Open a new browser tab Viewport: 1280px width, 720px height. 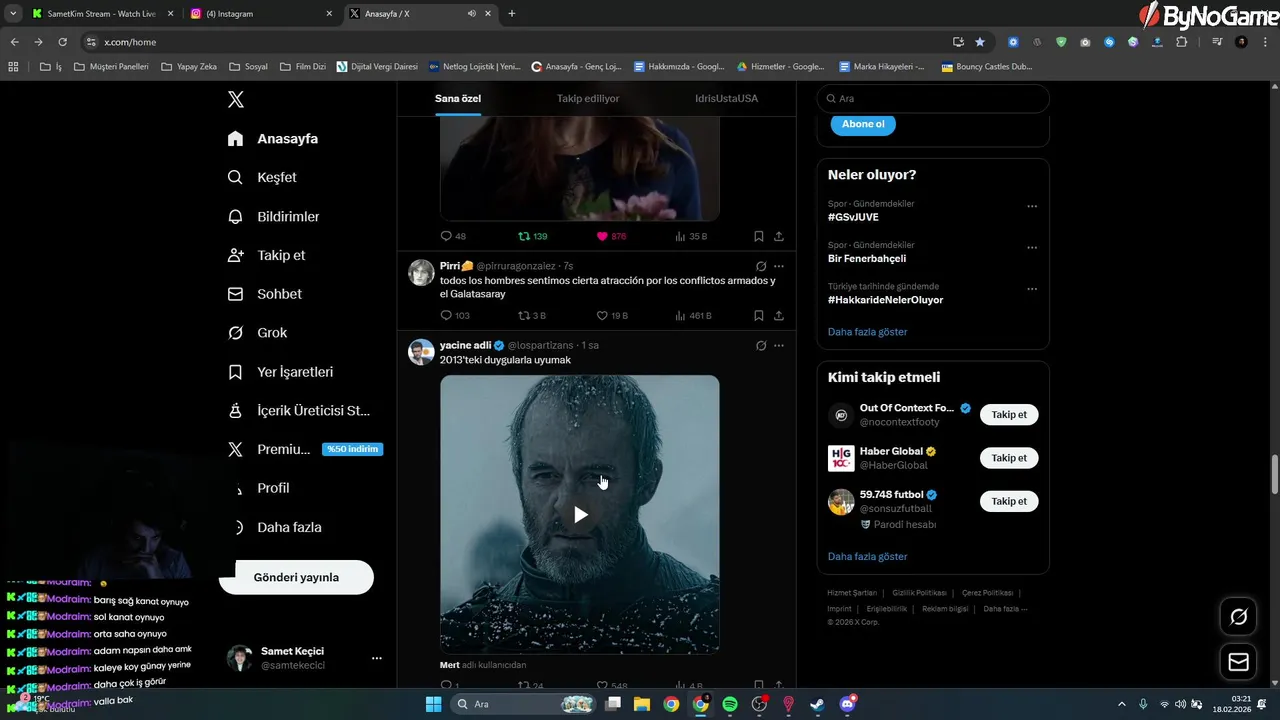512,14
